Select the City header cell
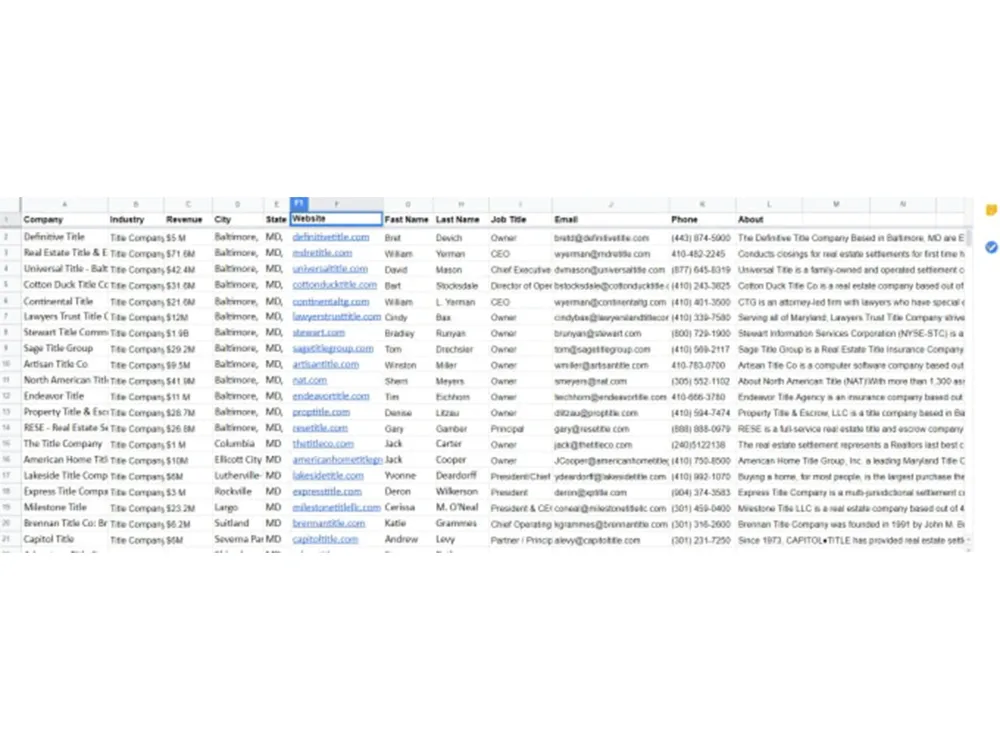Screen dimensions: 1000x750 point(238,219)
